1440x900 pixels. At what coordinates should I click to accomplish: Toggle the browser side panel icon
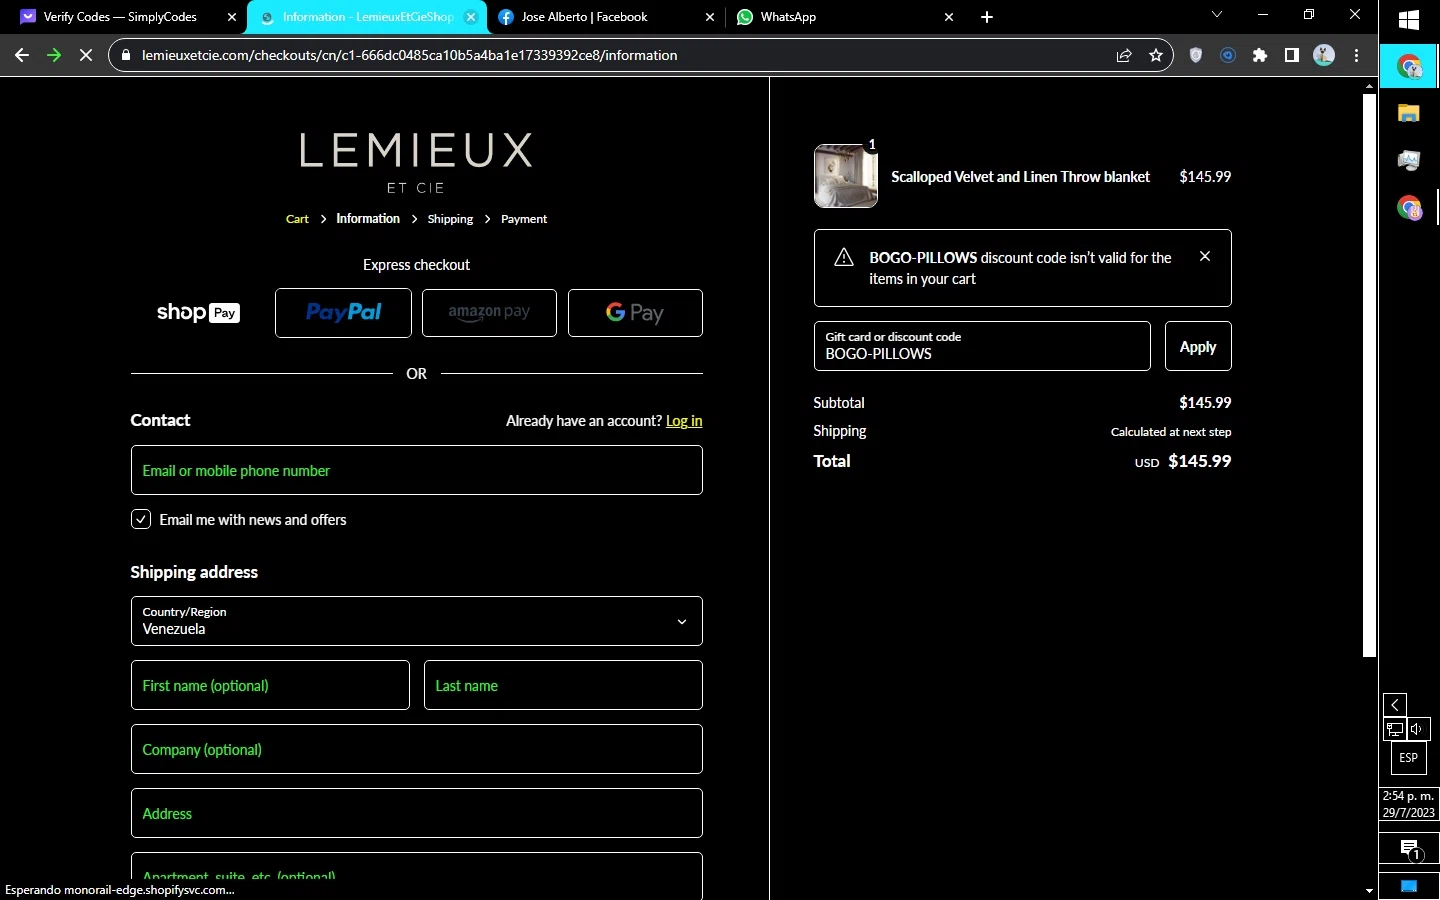(x=1292, y=55)
